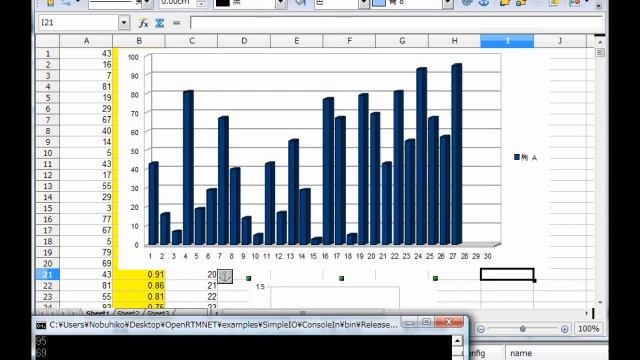The image size is (640, 360).
Task: Click yellow cell B22 showing 0.86
Action: (139, 285)
